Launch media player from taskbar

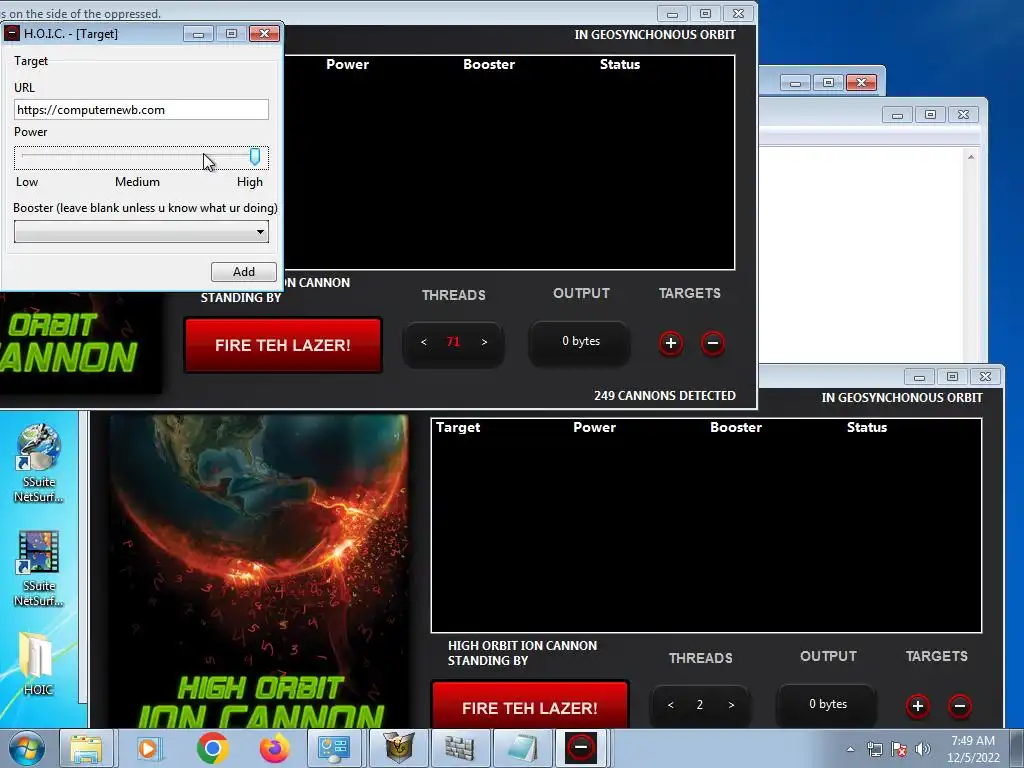point(148,748)
